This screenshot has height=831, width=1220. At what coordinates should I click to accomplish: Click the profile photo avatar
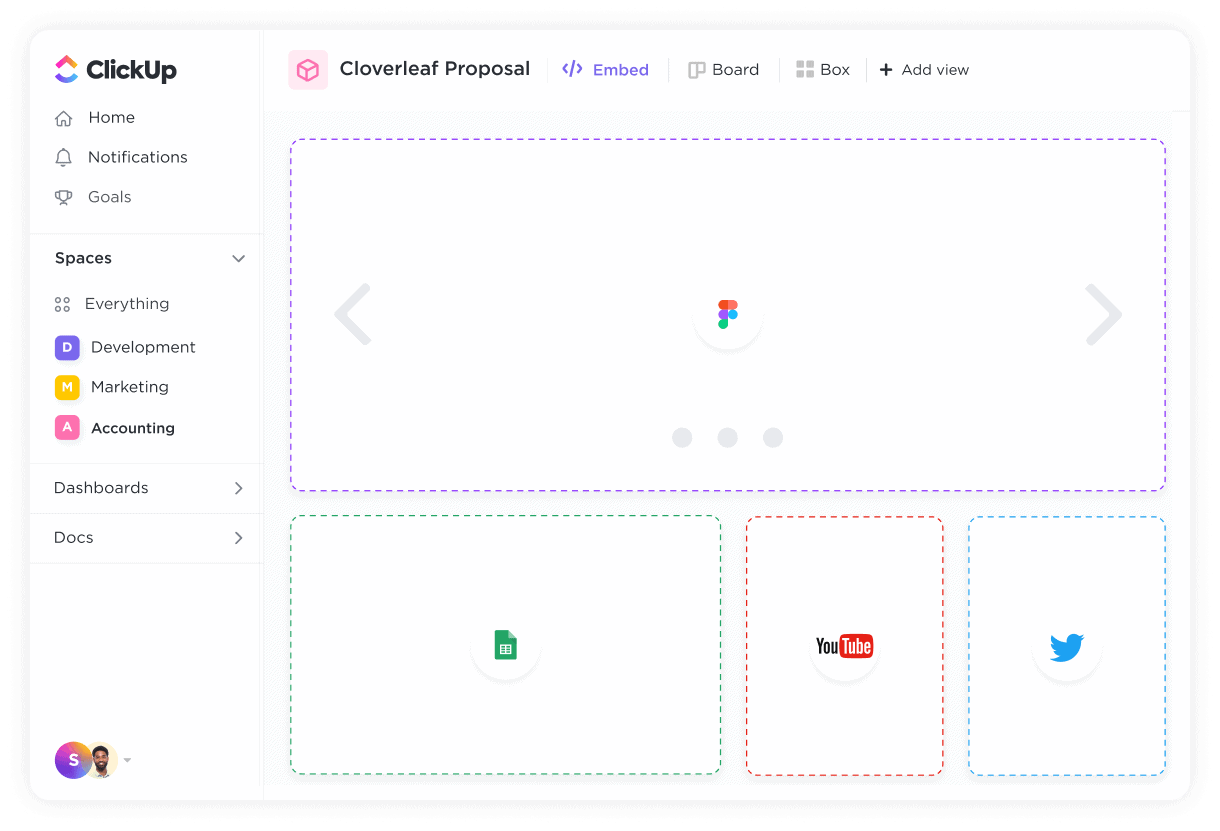[x=102, y=760]
